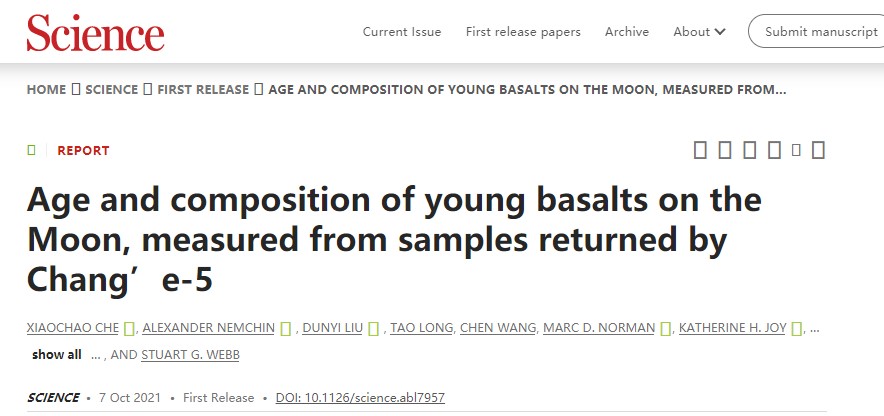884x416 pixels.
Task: Click the Science logo
Action: point(96,32)
